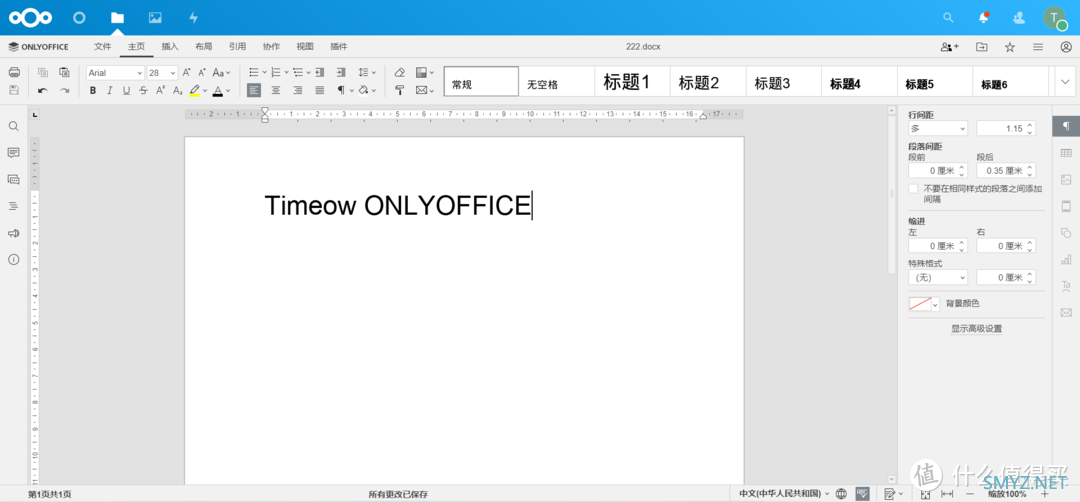
Task: Toggle strikethrough formatting
Action: (x=143, y=90)
